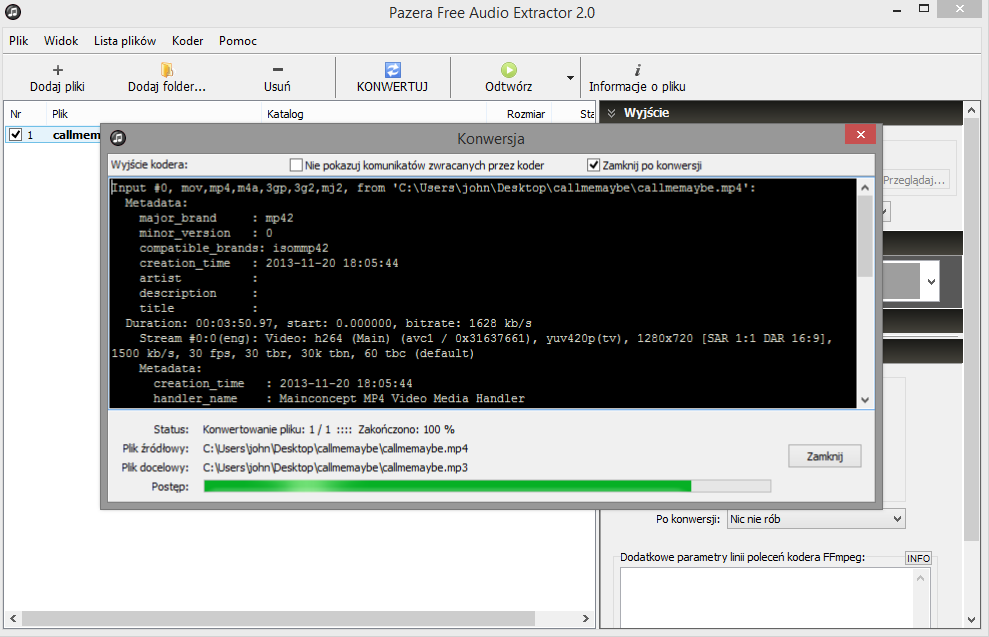
Task: Click the encoder output scroll up arrow
Action: click(x=865, y=187)
